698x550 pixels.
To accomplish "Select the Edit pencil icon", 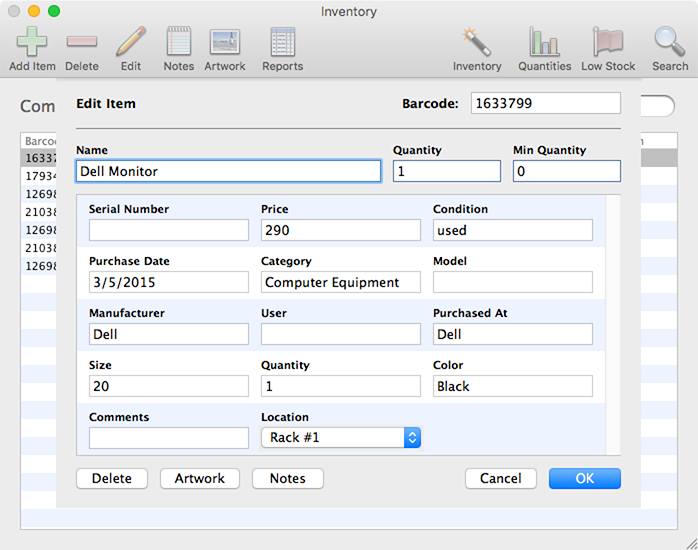I will [131, 41].
